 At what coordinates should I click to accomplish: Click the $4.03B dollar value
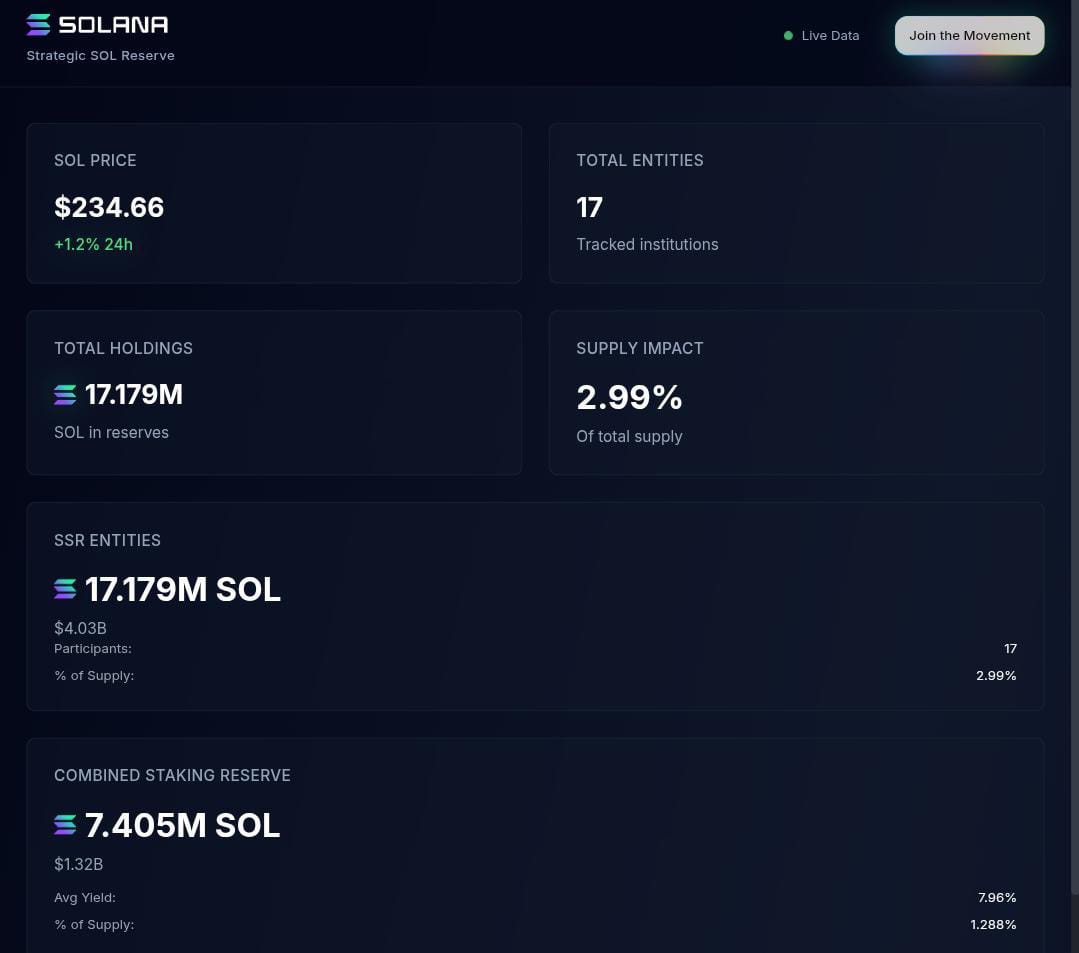click(x=80, y=628)
